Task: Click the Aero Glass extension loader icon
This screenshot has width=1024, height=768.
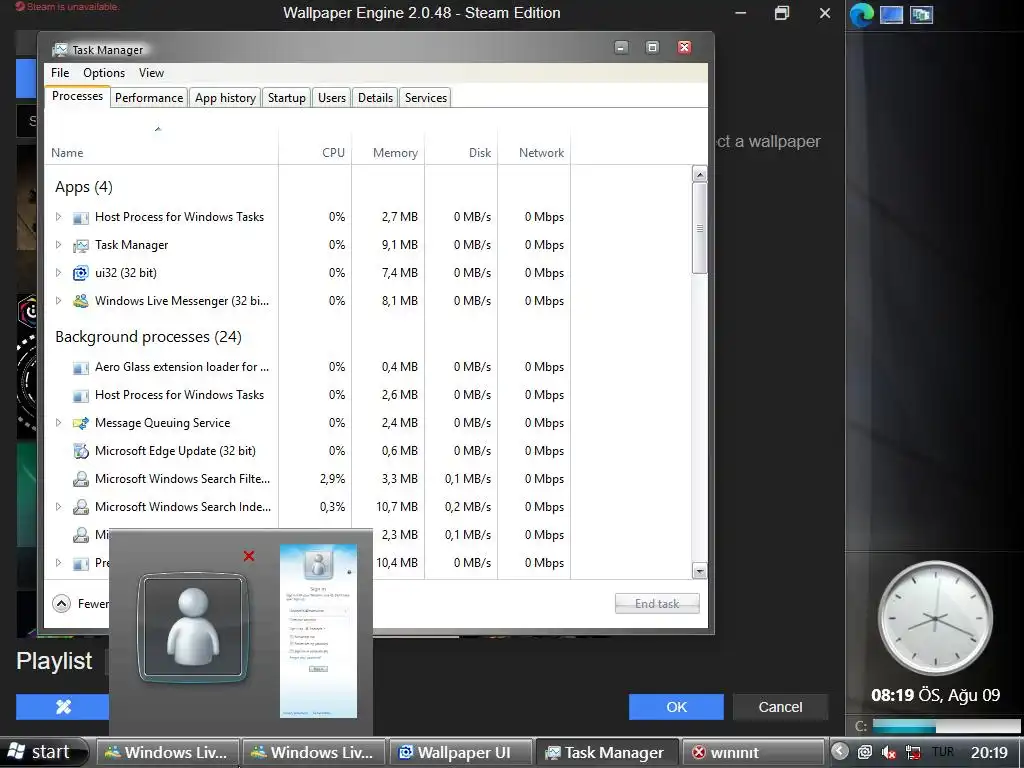Action: [80, 367]
